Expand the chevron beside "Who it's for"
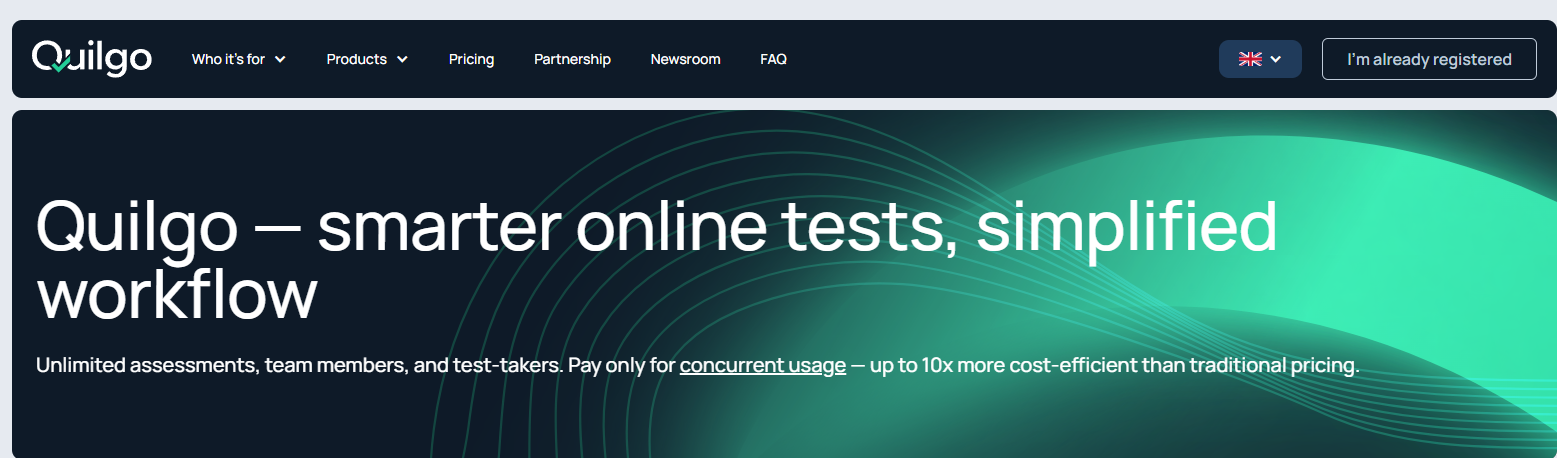The width and height of the screenshot is (1557, 458). click(x=280, y=59)
